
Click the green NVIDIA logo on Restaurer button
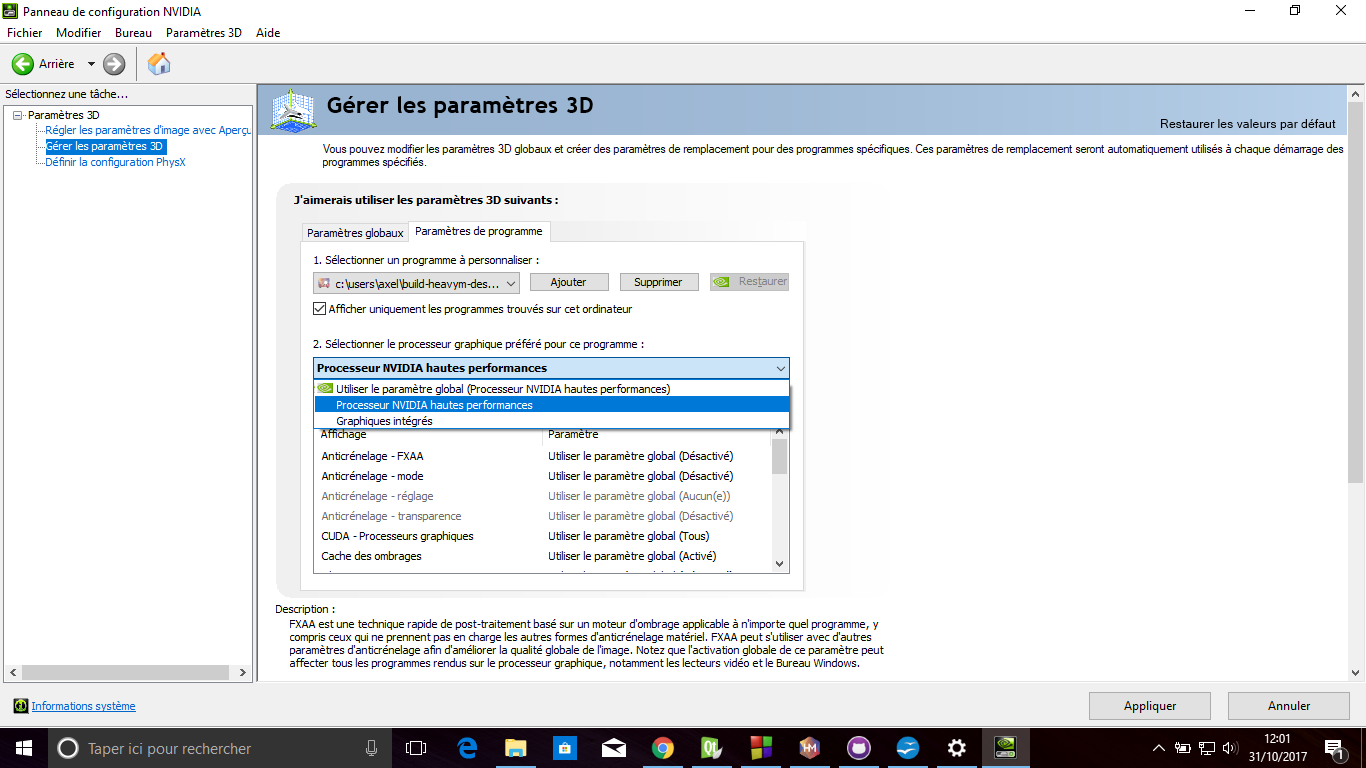(722, 281)
